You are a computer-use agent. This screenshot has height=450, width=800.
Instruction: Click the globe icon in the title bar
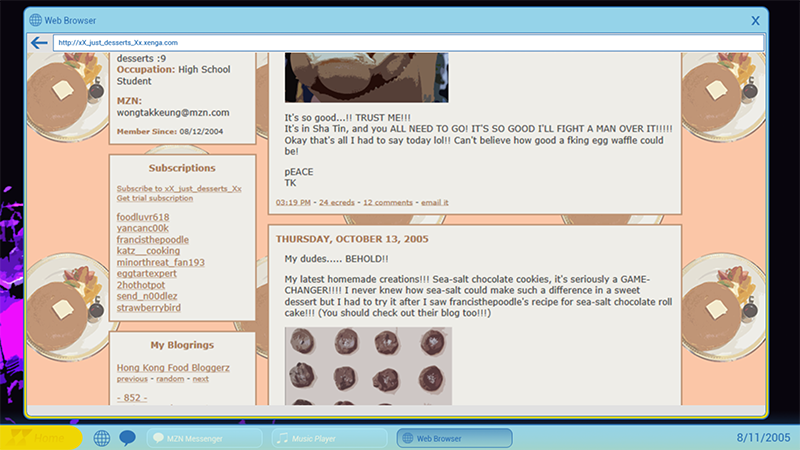tap(36, 20)
